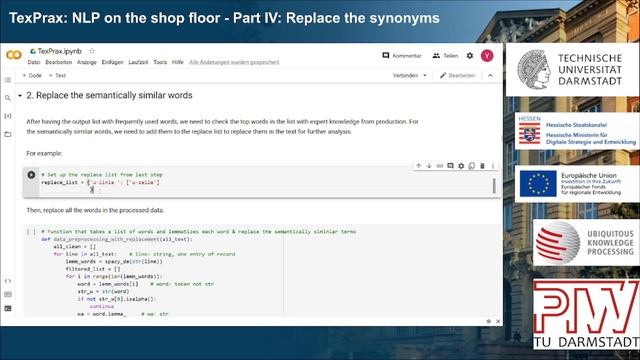The width and height of the screenshot is (640, 360).
Task: Open the code snippets sidebar icon
Action: [8, 281]
